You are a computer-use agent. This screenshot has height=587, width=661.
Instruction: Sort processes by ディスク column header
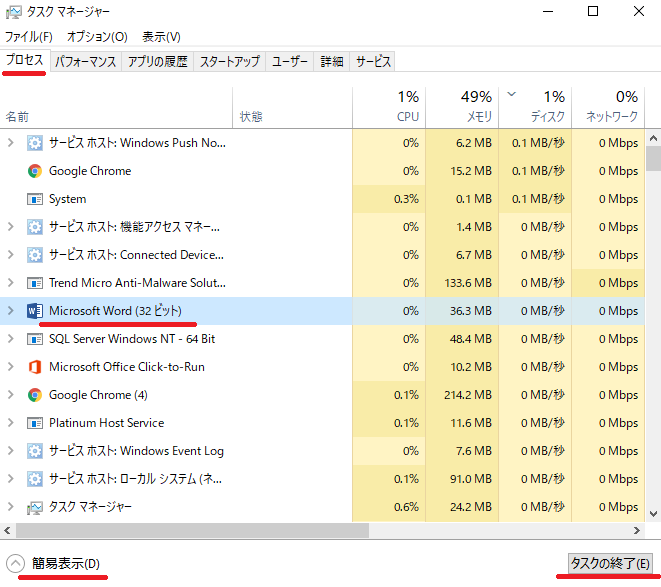click(x=535, y=108)
